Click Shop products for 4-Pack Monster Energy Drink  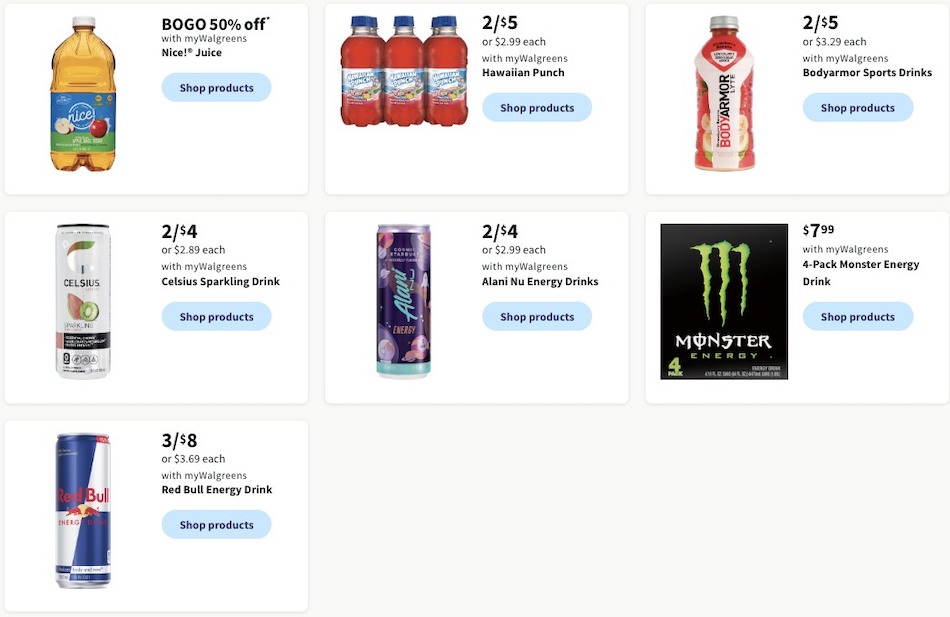coord(857,316)
